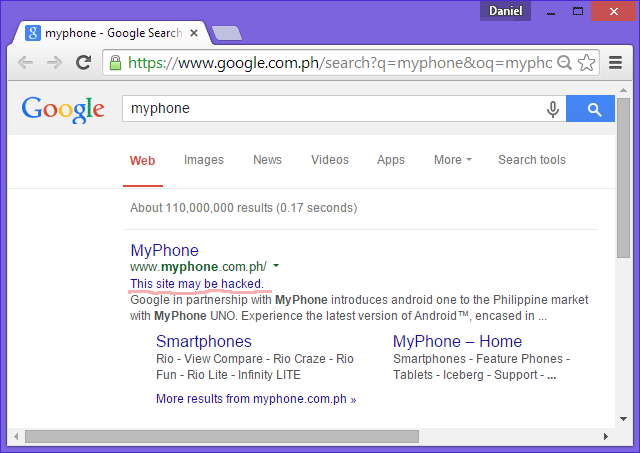The height and width of the screenshot is (453, 640).
Task: Go forward using the browser forward arrow
Action: click(54, 63)
